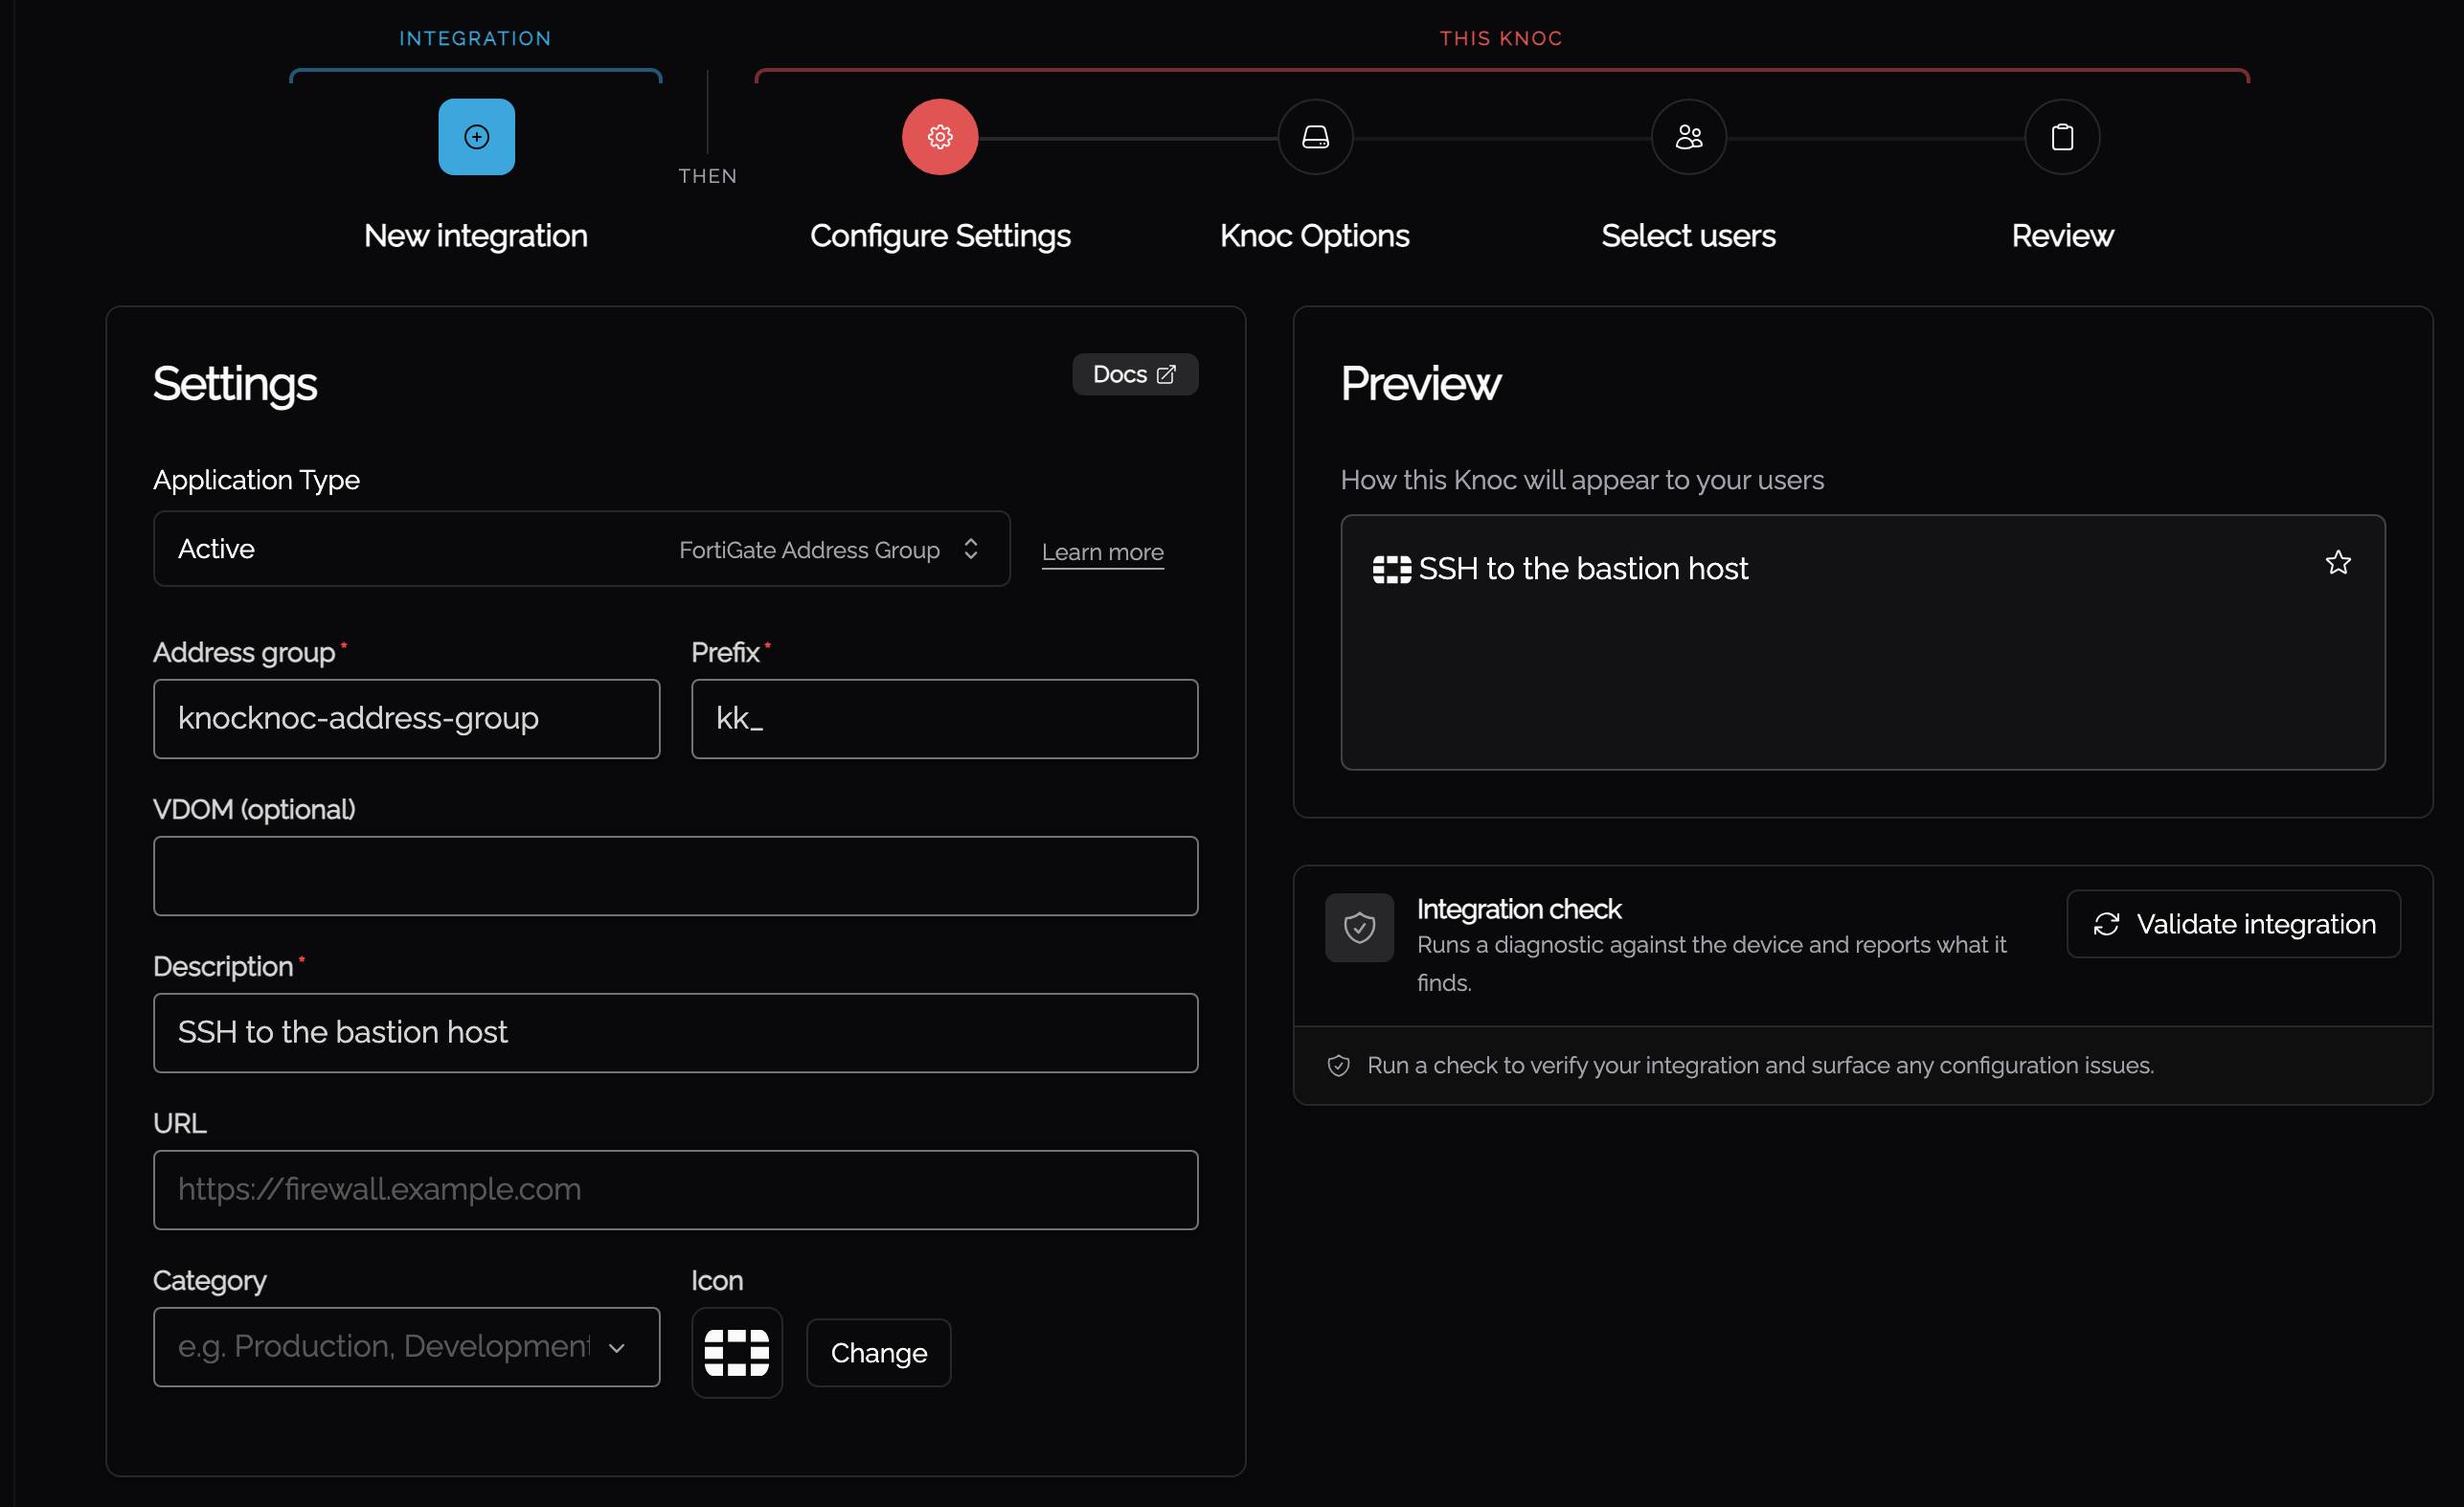Click the Docs button
Viewport: 2464px width, 1507px height.
pyautogui.click(x=1134, y=374)
